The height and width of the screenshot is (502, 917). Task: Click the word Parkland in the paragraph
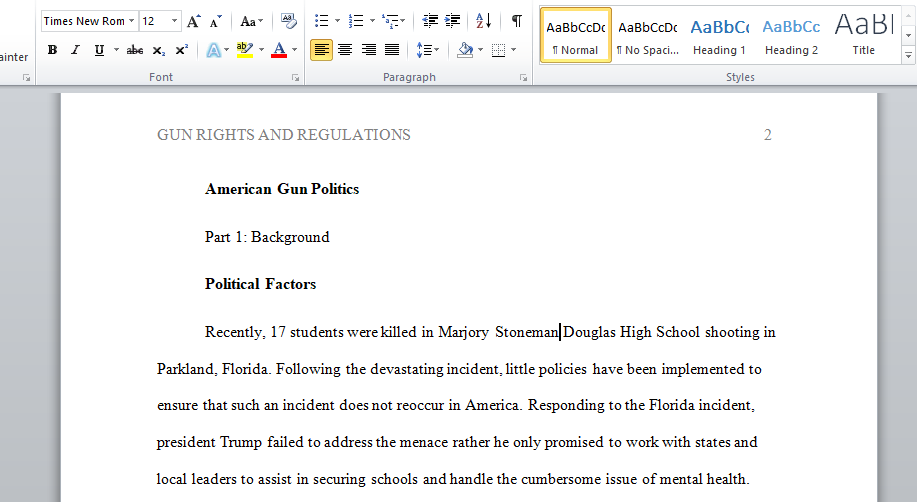[187, 369]
